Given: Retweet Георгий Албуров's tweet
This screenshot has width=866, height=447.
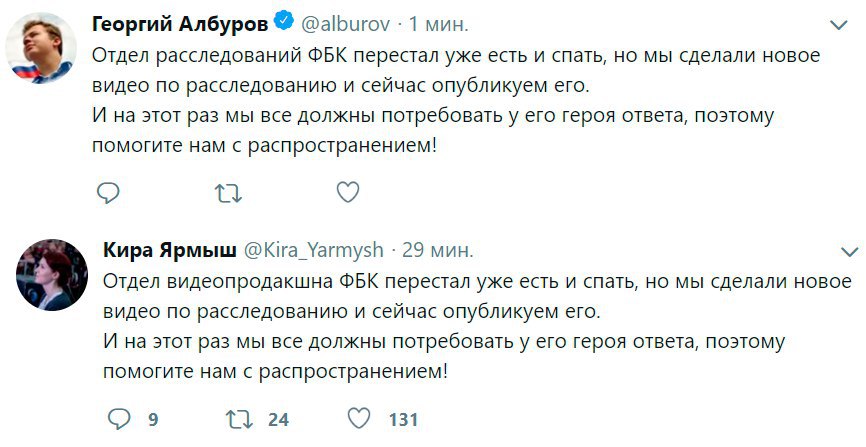Looking at the screenshot, I should coord(228,192).
